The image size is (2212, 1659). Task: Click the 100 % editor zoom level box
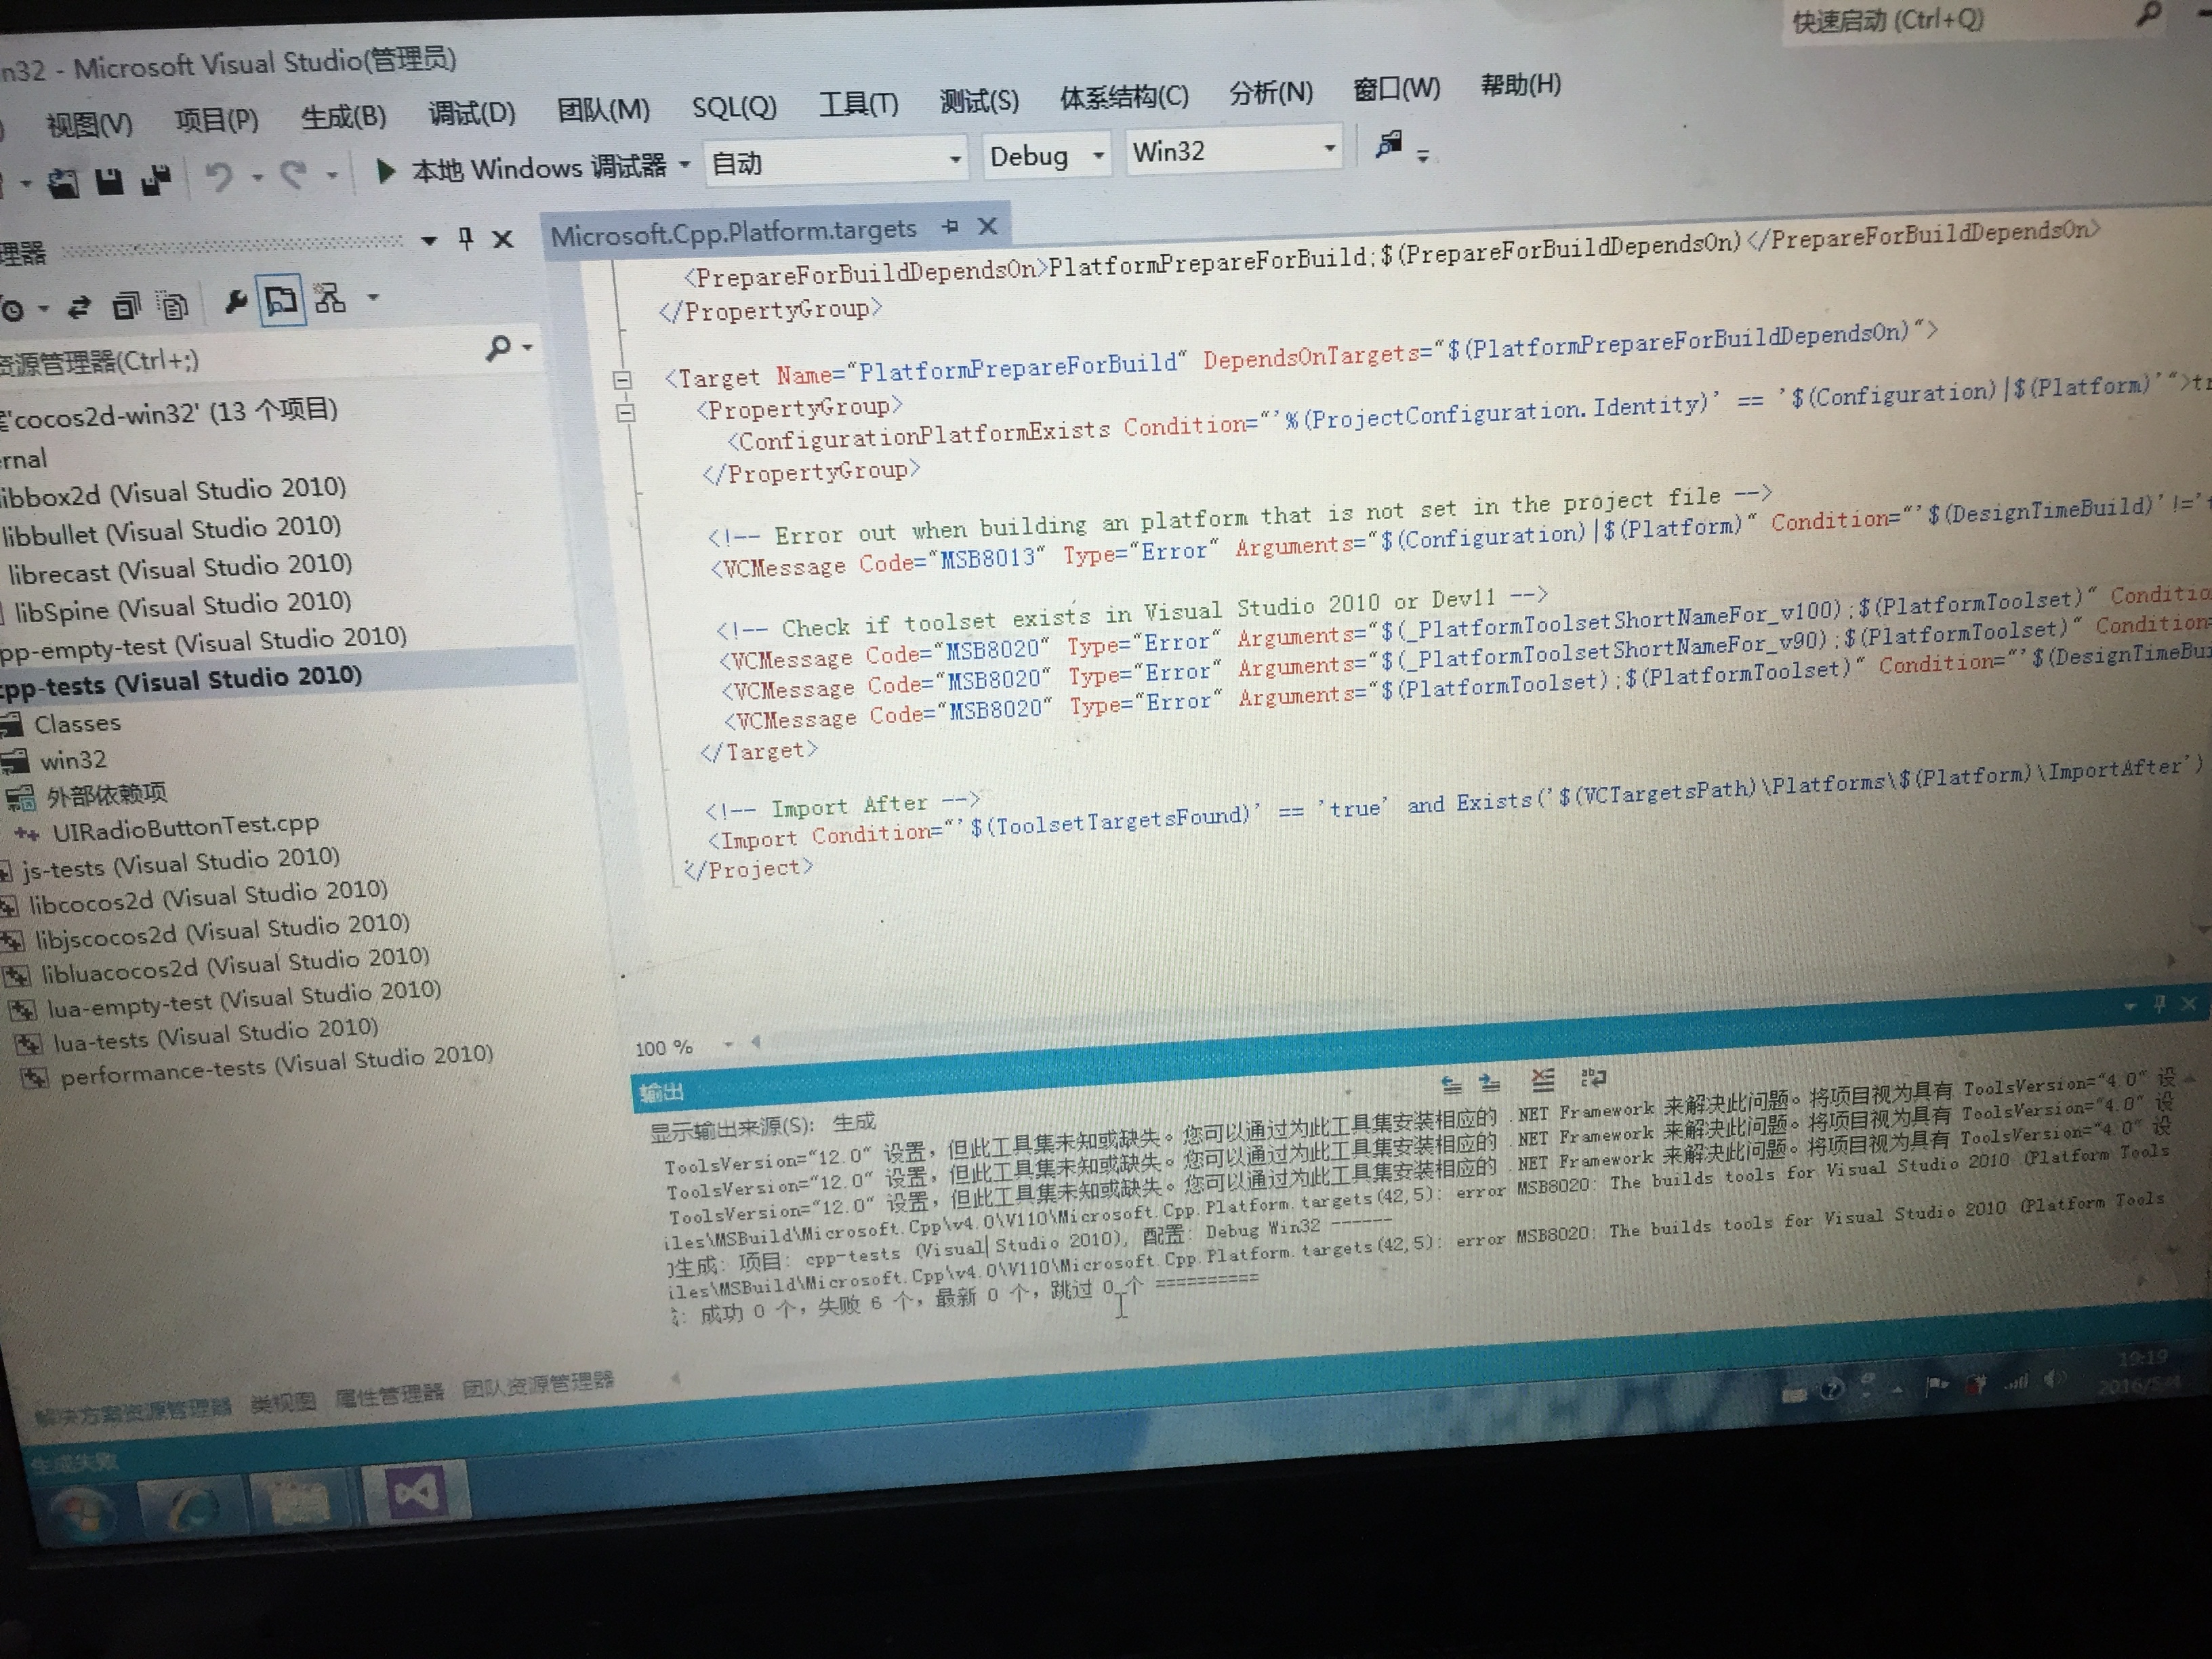[x=664, y=1048]
